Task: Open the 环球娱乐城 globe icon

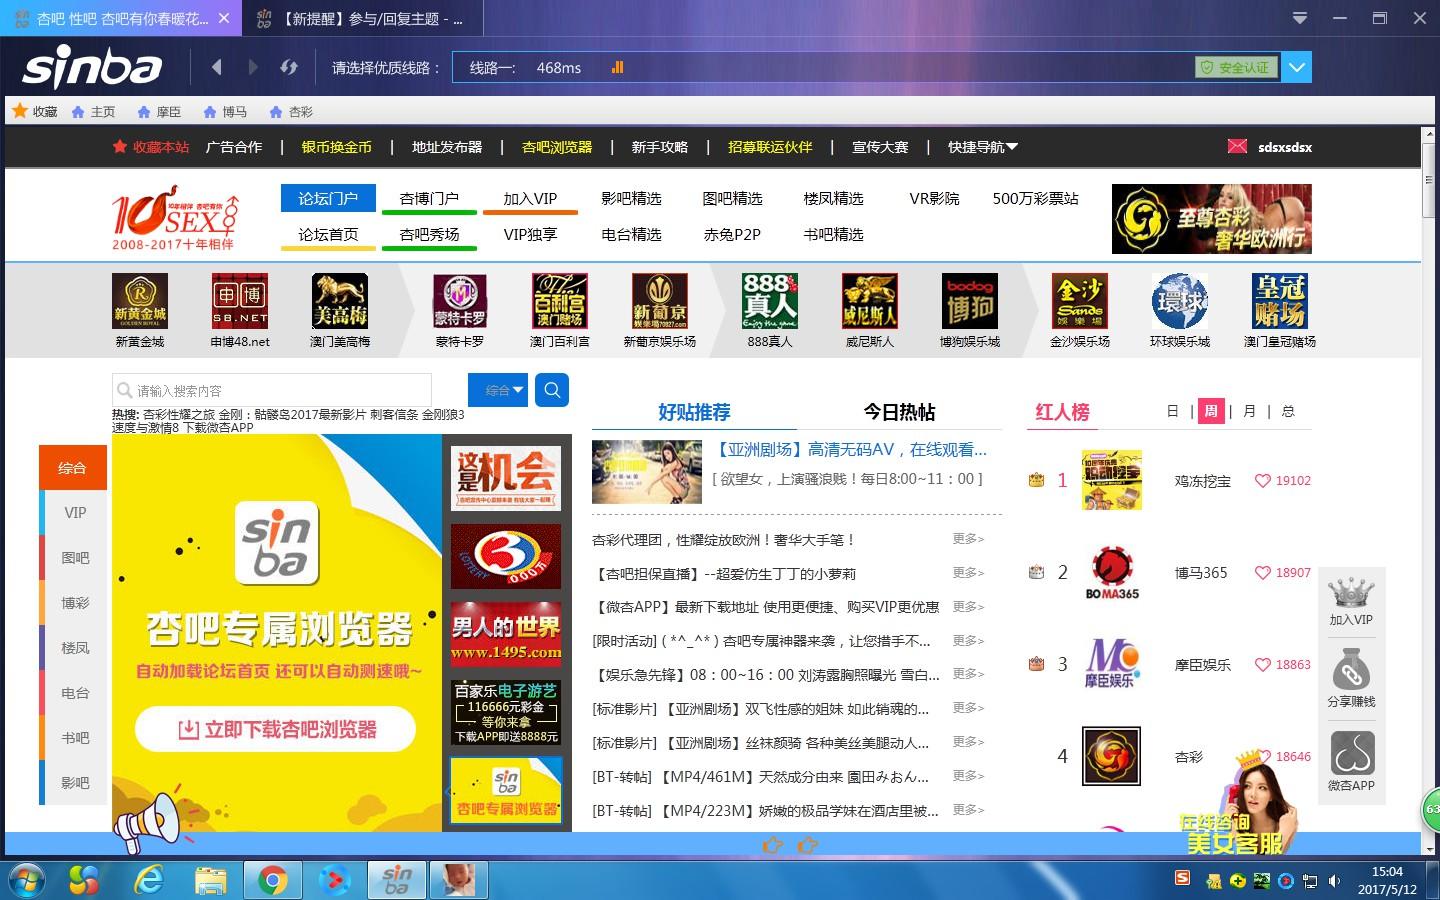Action: [x=1180, y=301]
